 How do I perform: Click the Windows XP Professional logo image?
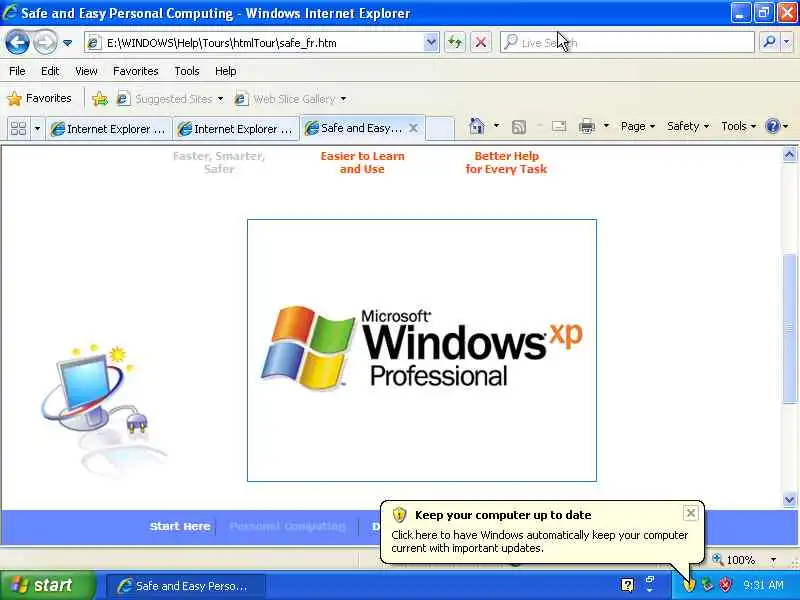point(422,350)
